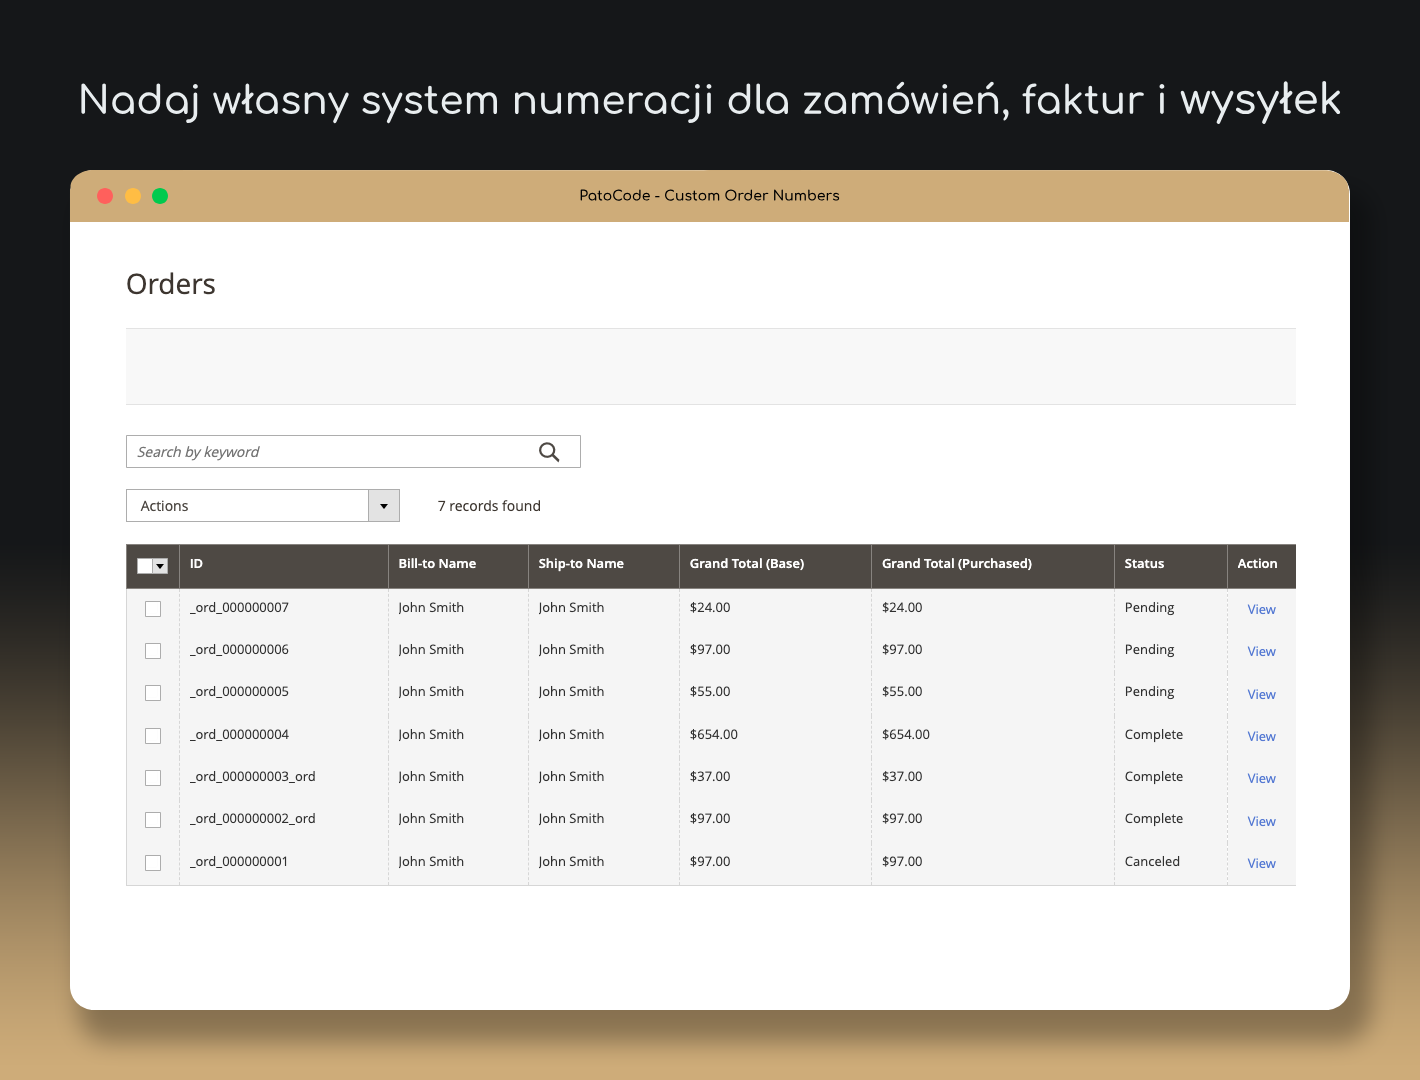Sort by the ID column header
The image size is (1420, 1080).
(x=197, y=564)
